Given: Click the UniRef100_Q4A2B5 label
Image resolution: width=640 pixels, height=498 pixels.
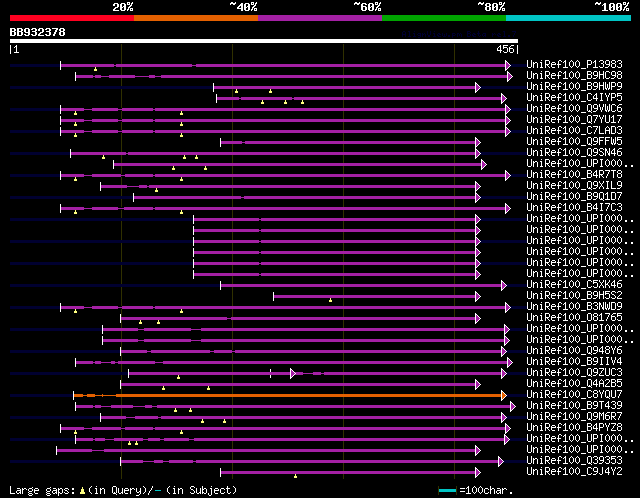Looking at the screenshot, I should coord(574,383).
